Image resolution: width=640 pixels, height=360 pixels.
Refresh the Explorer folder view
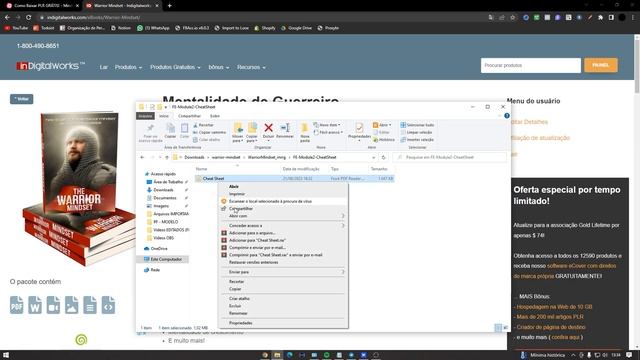point(383,157)
